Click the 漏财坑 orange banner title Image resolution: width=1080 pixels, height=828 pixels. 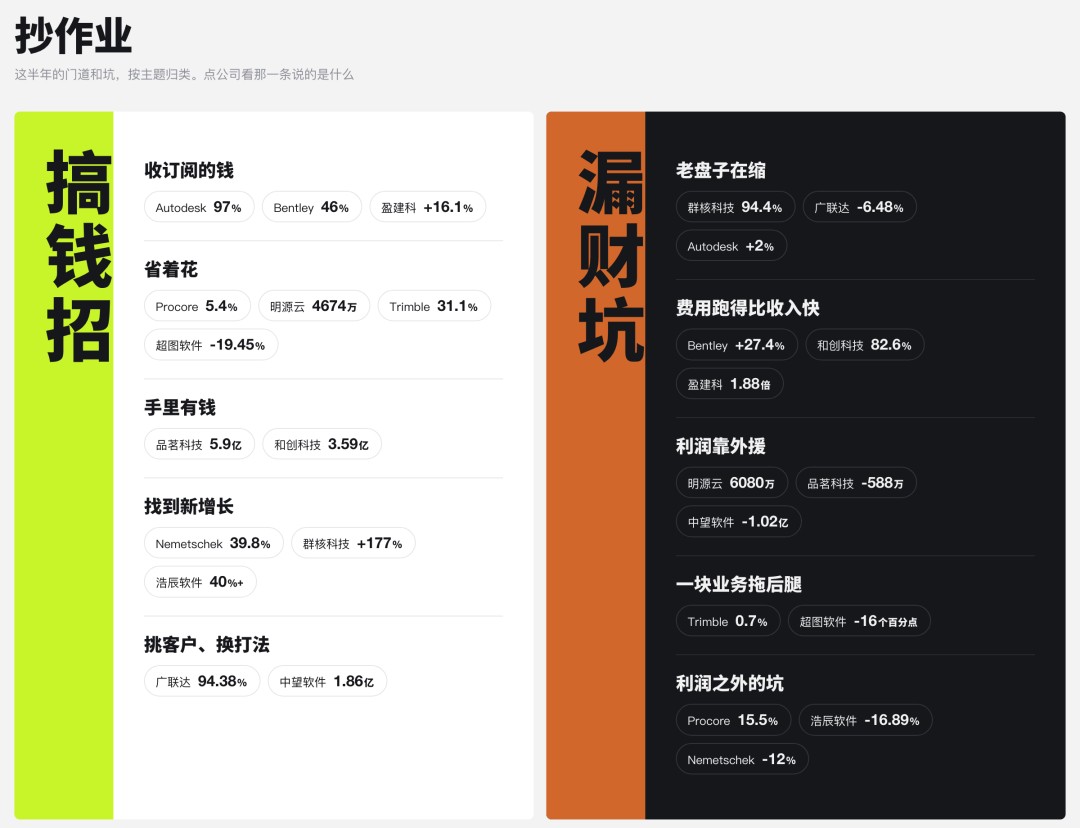click(x=611, y=255)
